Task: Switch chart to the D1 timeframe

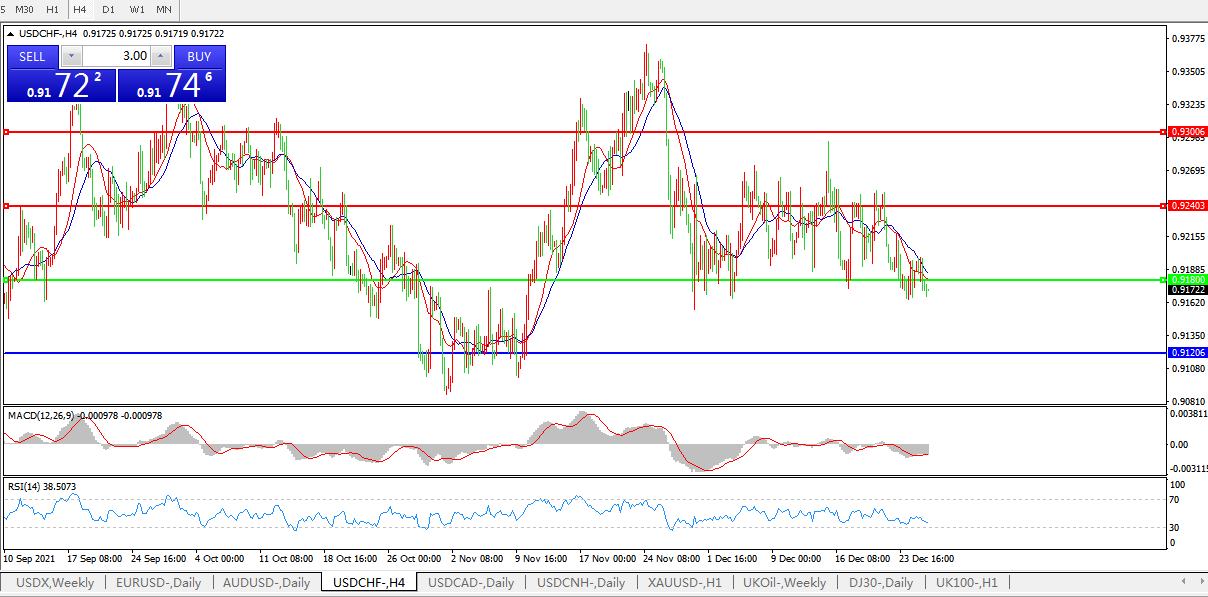Action: [108, 9]
